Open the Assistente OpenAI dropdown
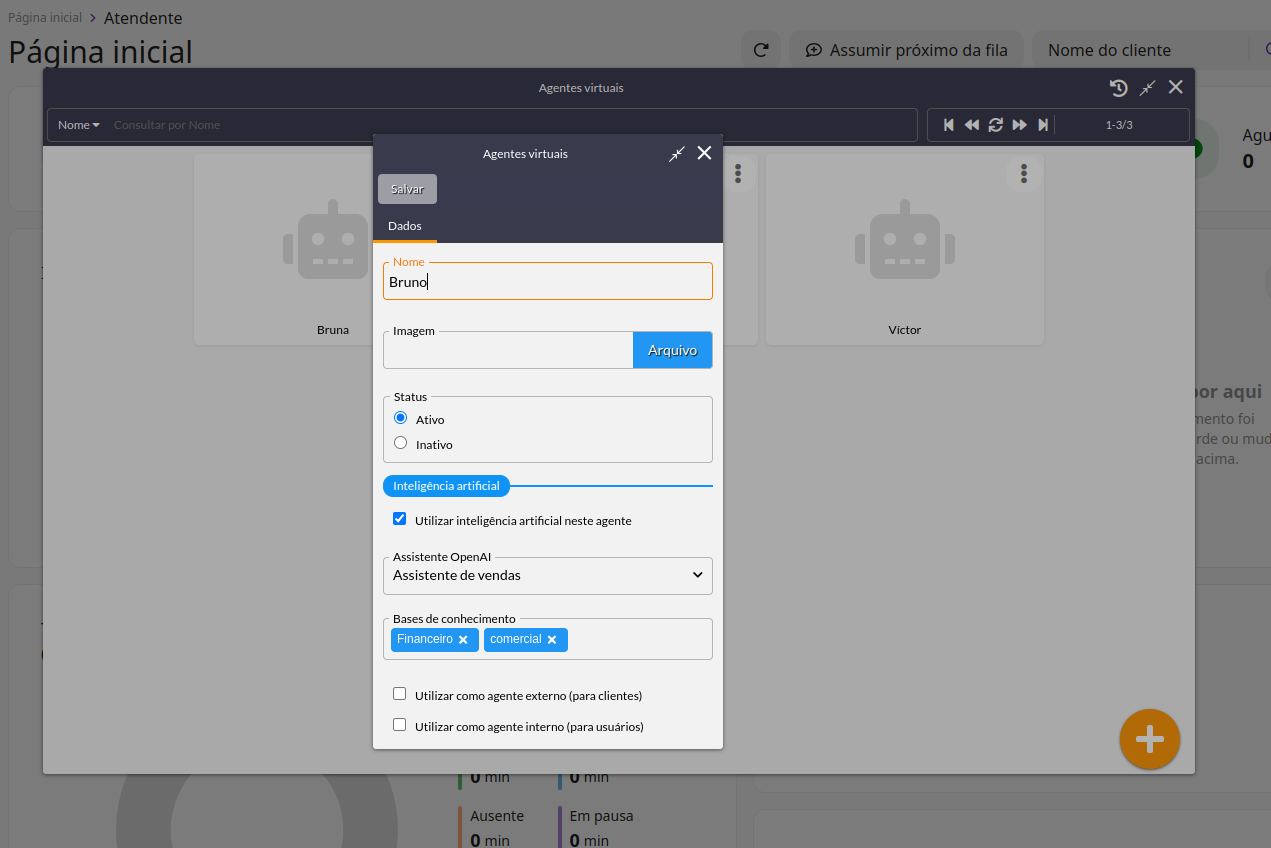 tap(548, 575)
